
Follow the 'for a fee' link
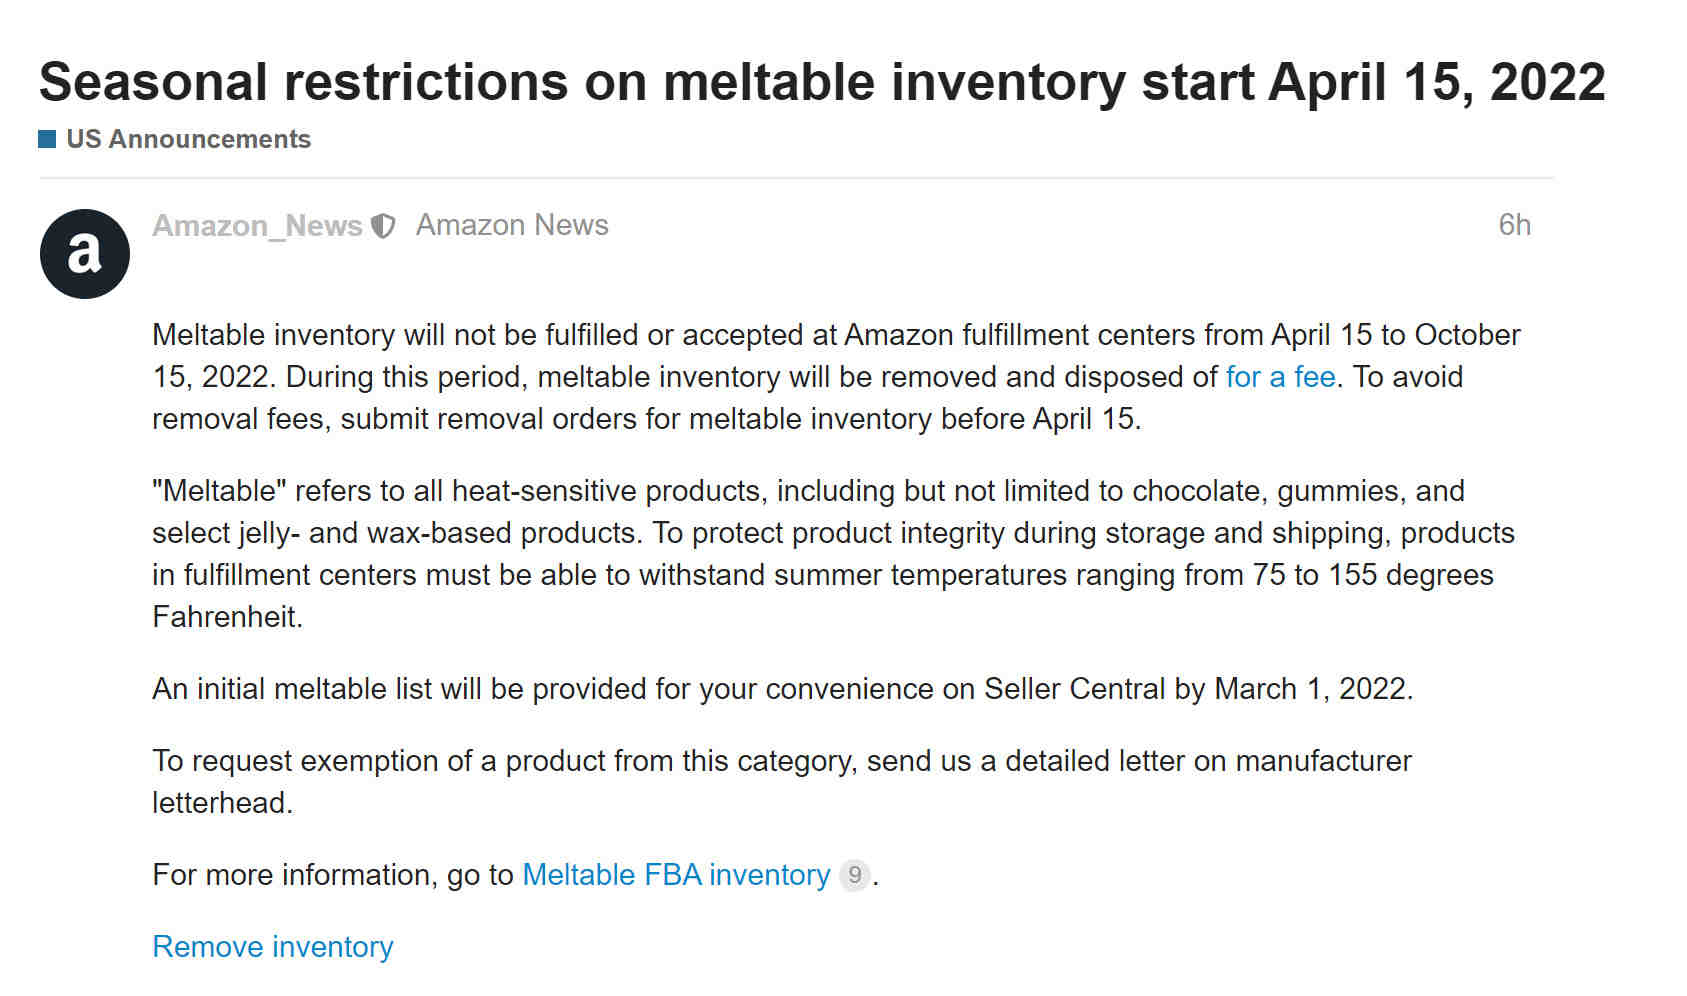[1280, 377]
